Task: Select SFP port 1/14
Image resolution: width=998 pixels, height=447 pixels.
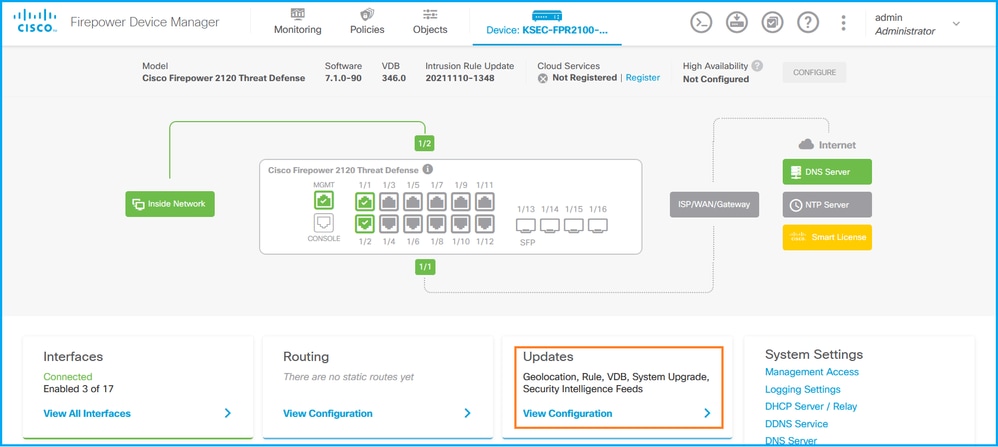Action: coord(550,224)
